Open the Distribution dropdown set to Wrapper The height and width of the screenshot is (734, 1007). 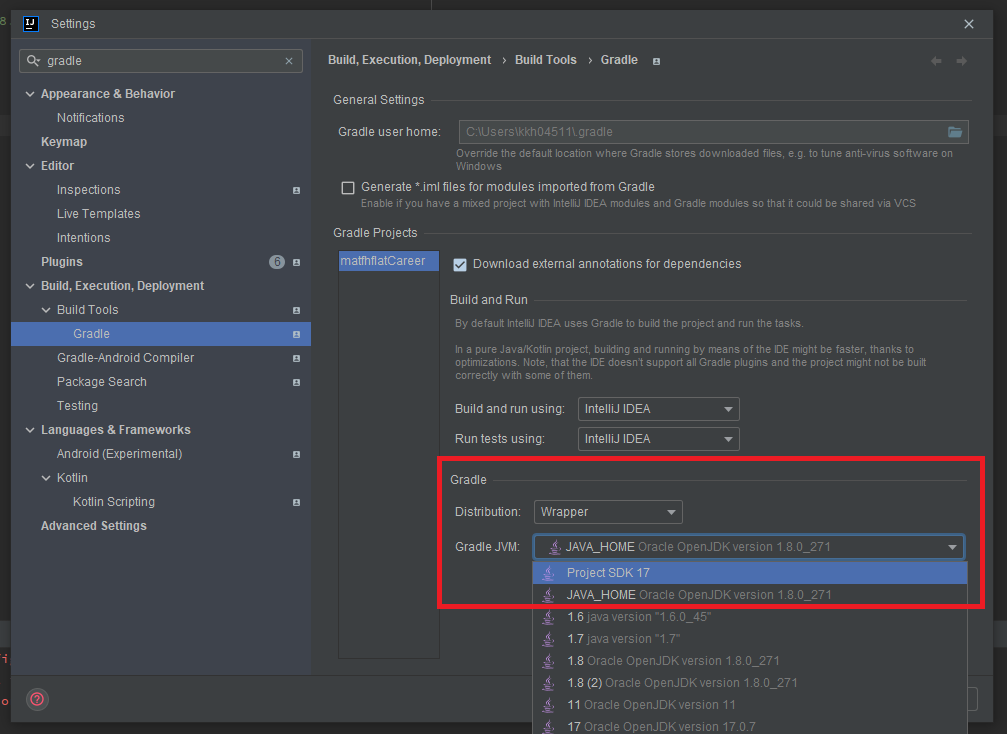[x=607, y=512]
